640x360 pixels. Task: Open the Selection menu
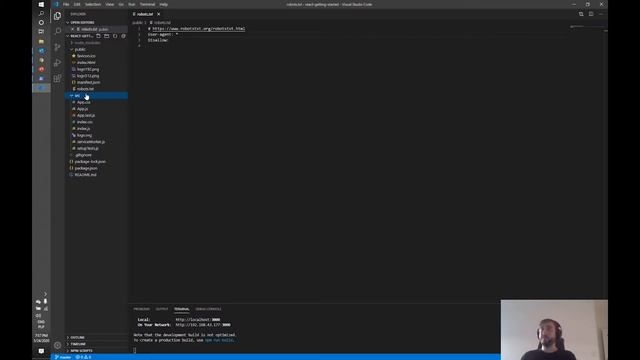[93, 4]
